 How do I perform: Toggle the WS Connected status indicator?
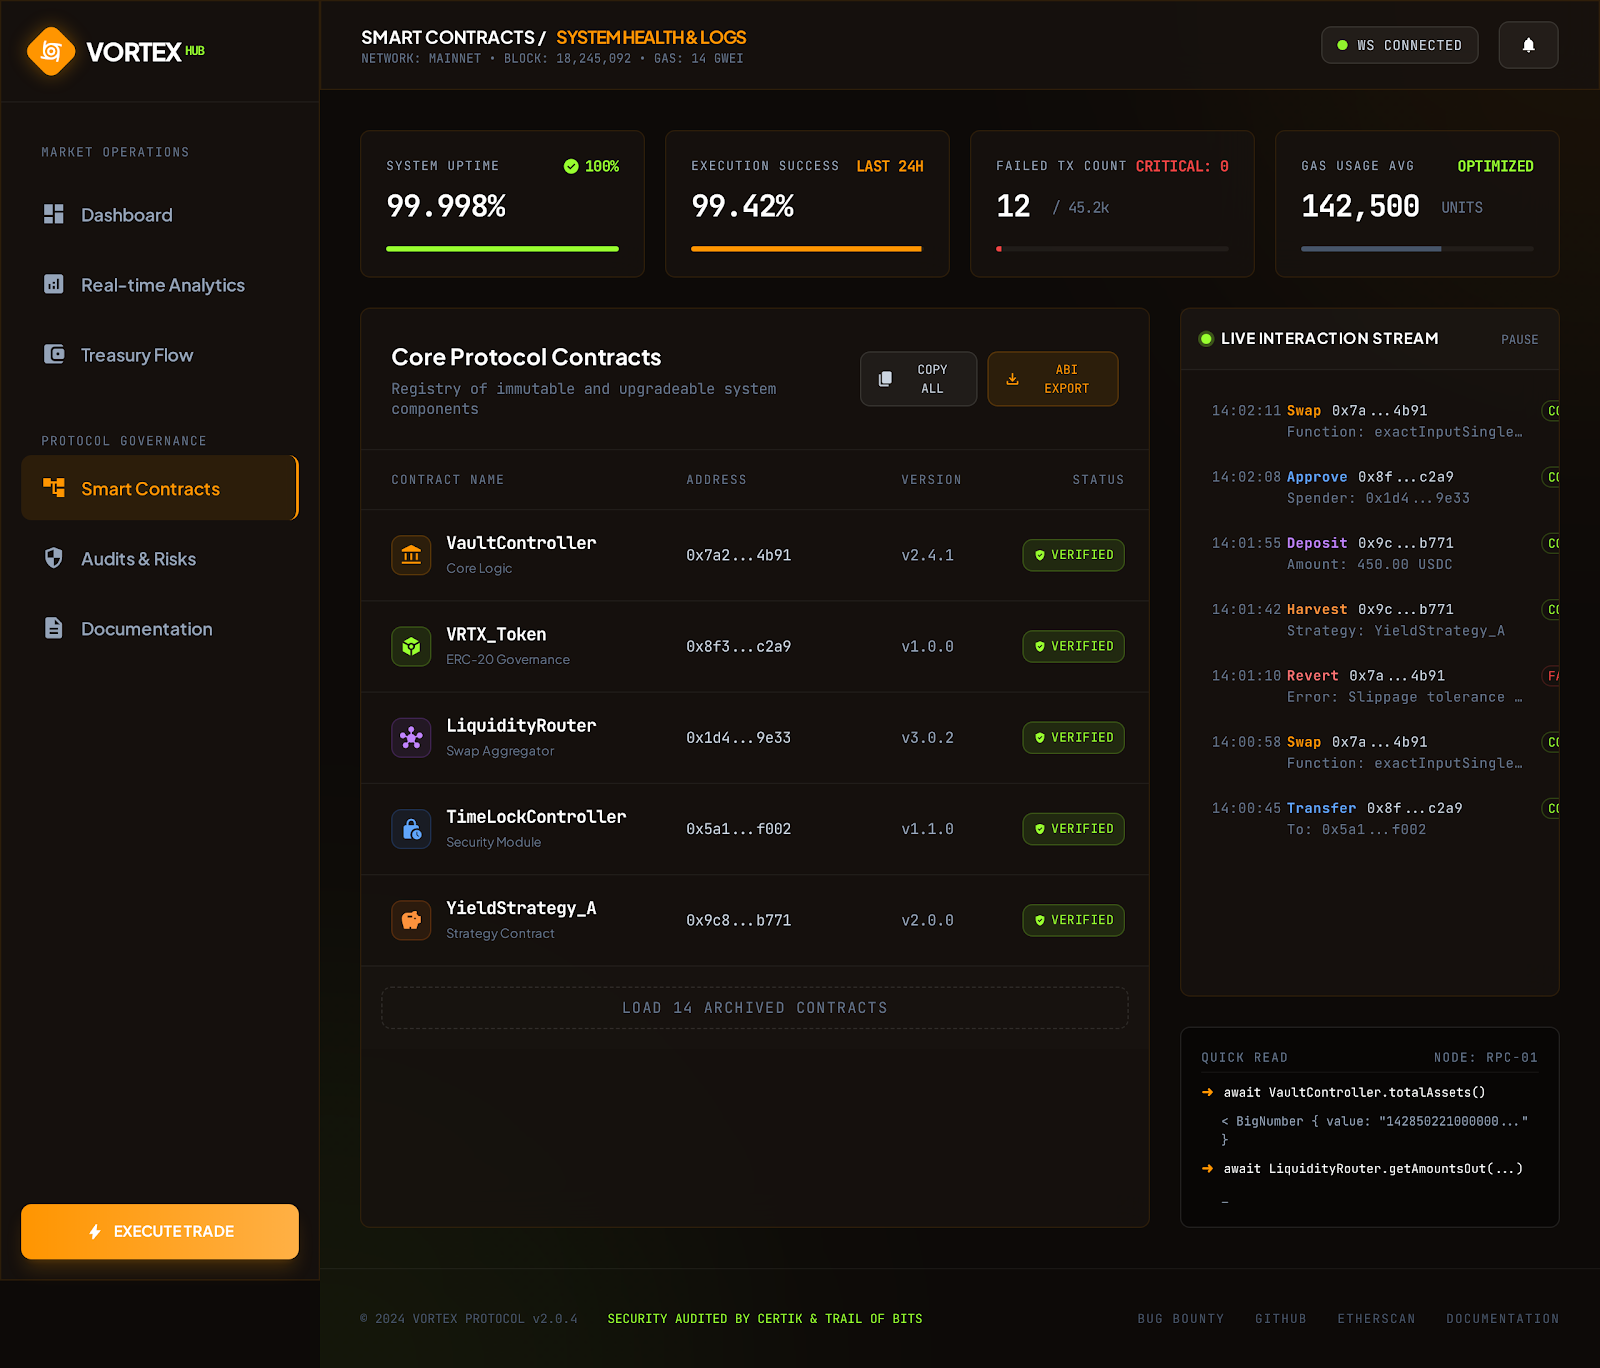1399,45
